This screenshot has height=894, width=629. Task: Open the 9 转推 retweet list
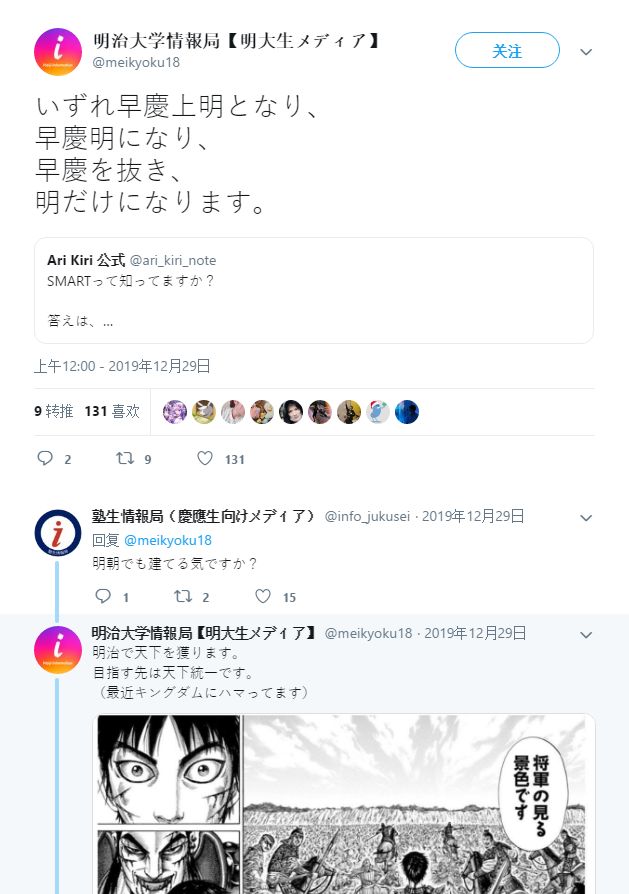coord(54,411)
